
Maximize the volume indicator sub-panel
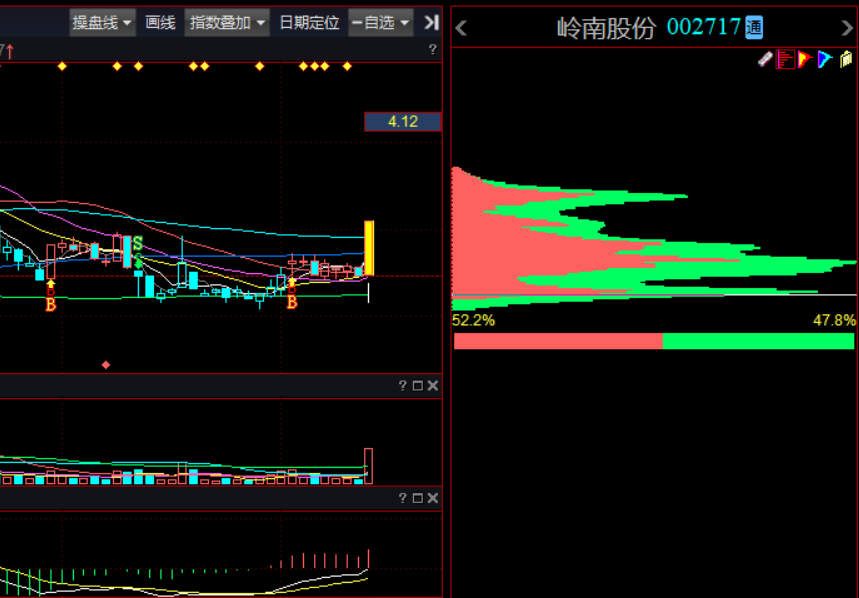click(x=417, y=386)
